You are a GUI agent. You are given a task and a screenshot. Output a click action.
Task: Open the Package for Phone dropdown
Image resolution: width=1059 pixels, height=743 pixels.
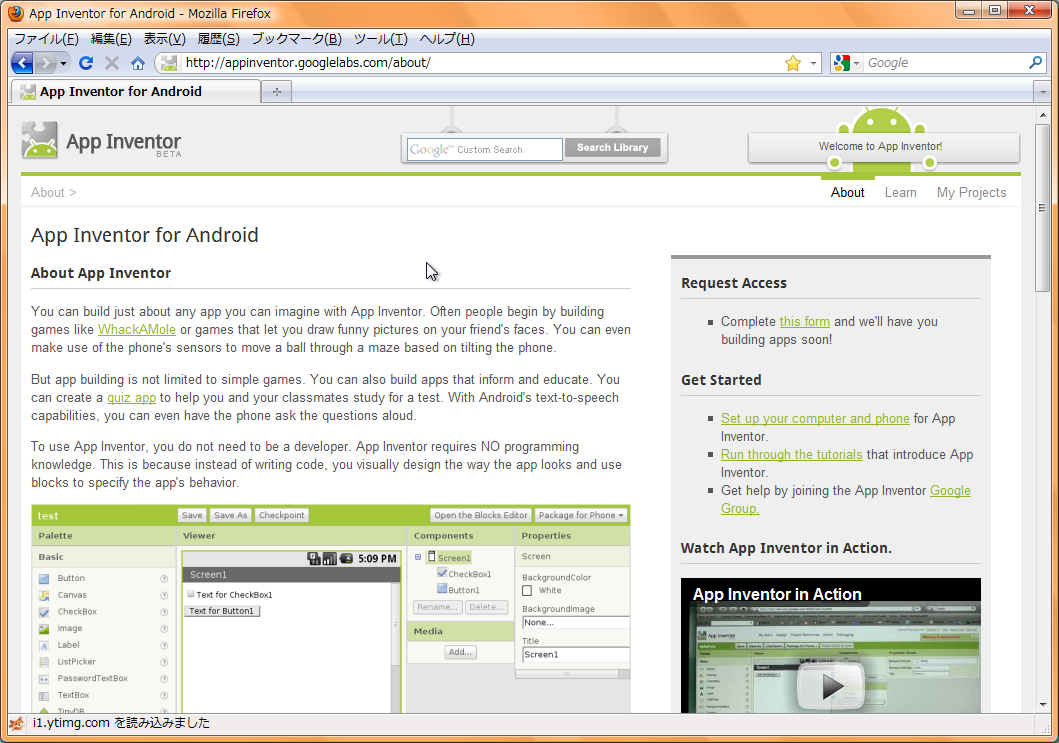(582, 515)
